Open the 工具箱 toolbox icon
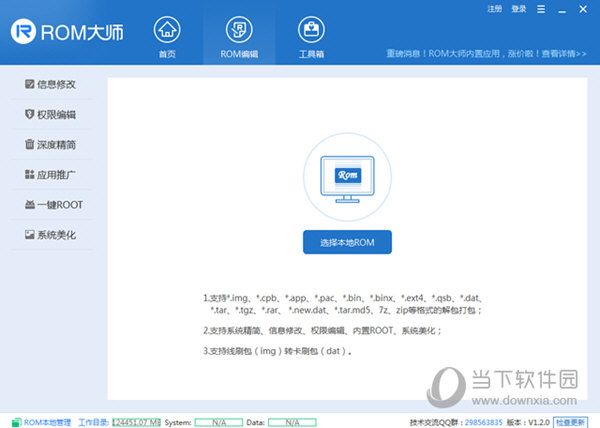This screenshot has width=600, height=428. [x=311, y=30]
